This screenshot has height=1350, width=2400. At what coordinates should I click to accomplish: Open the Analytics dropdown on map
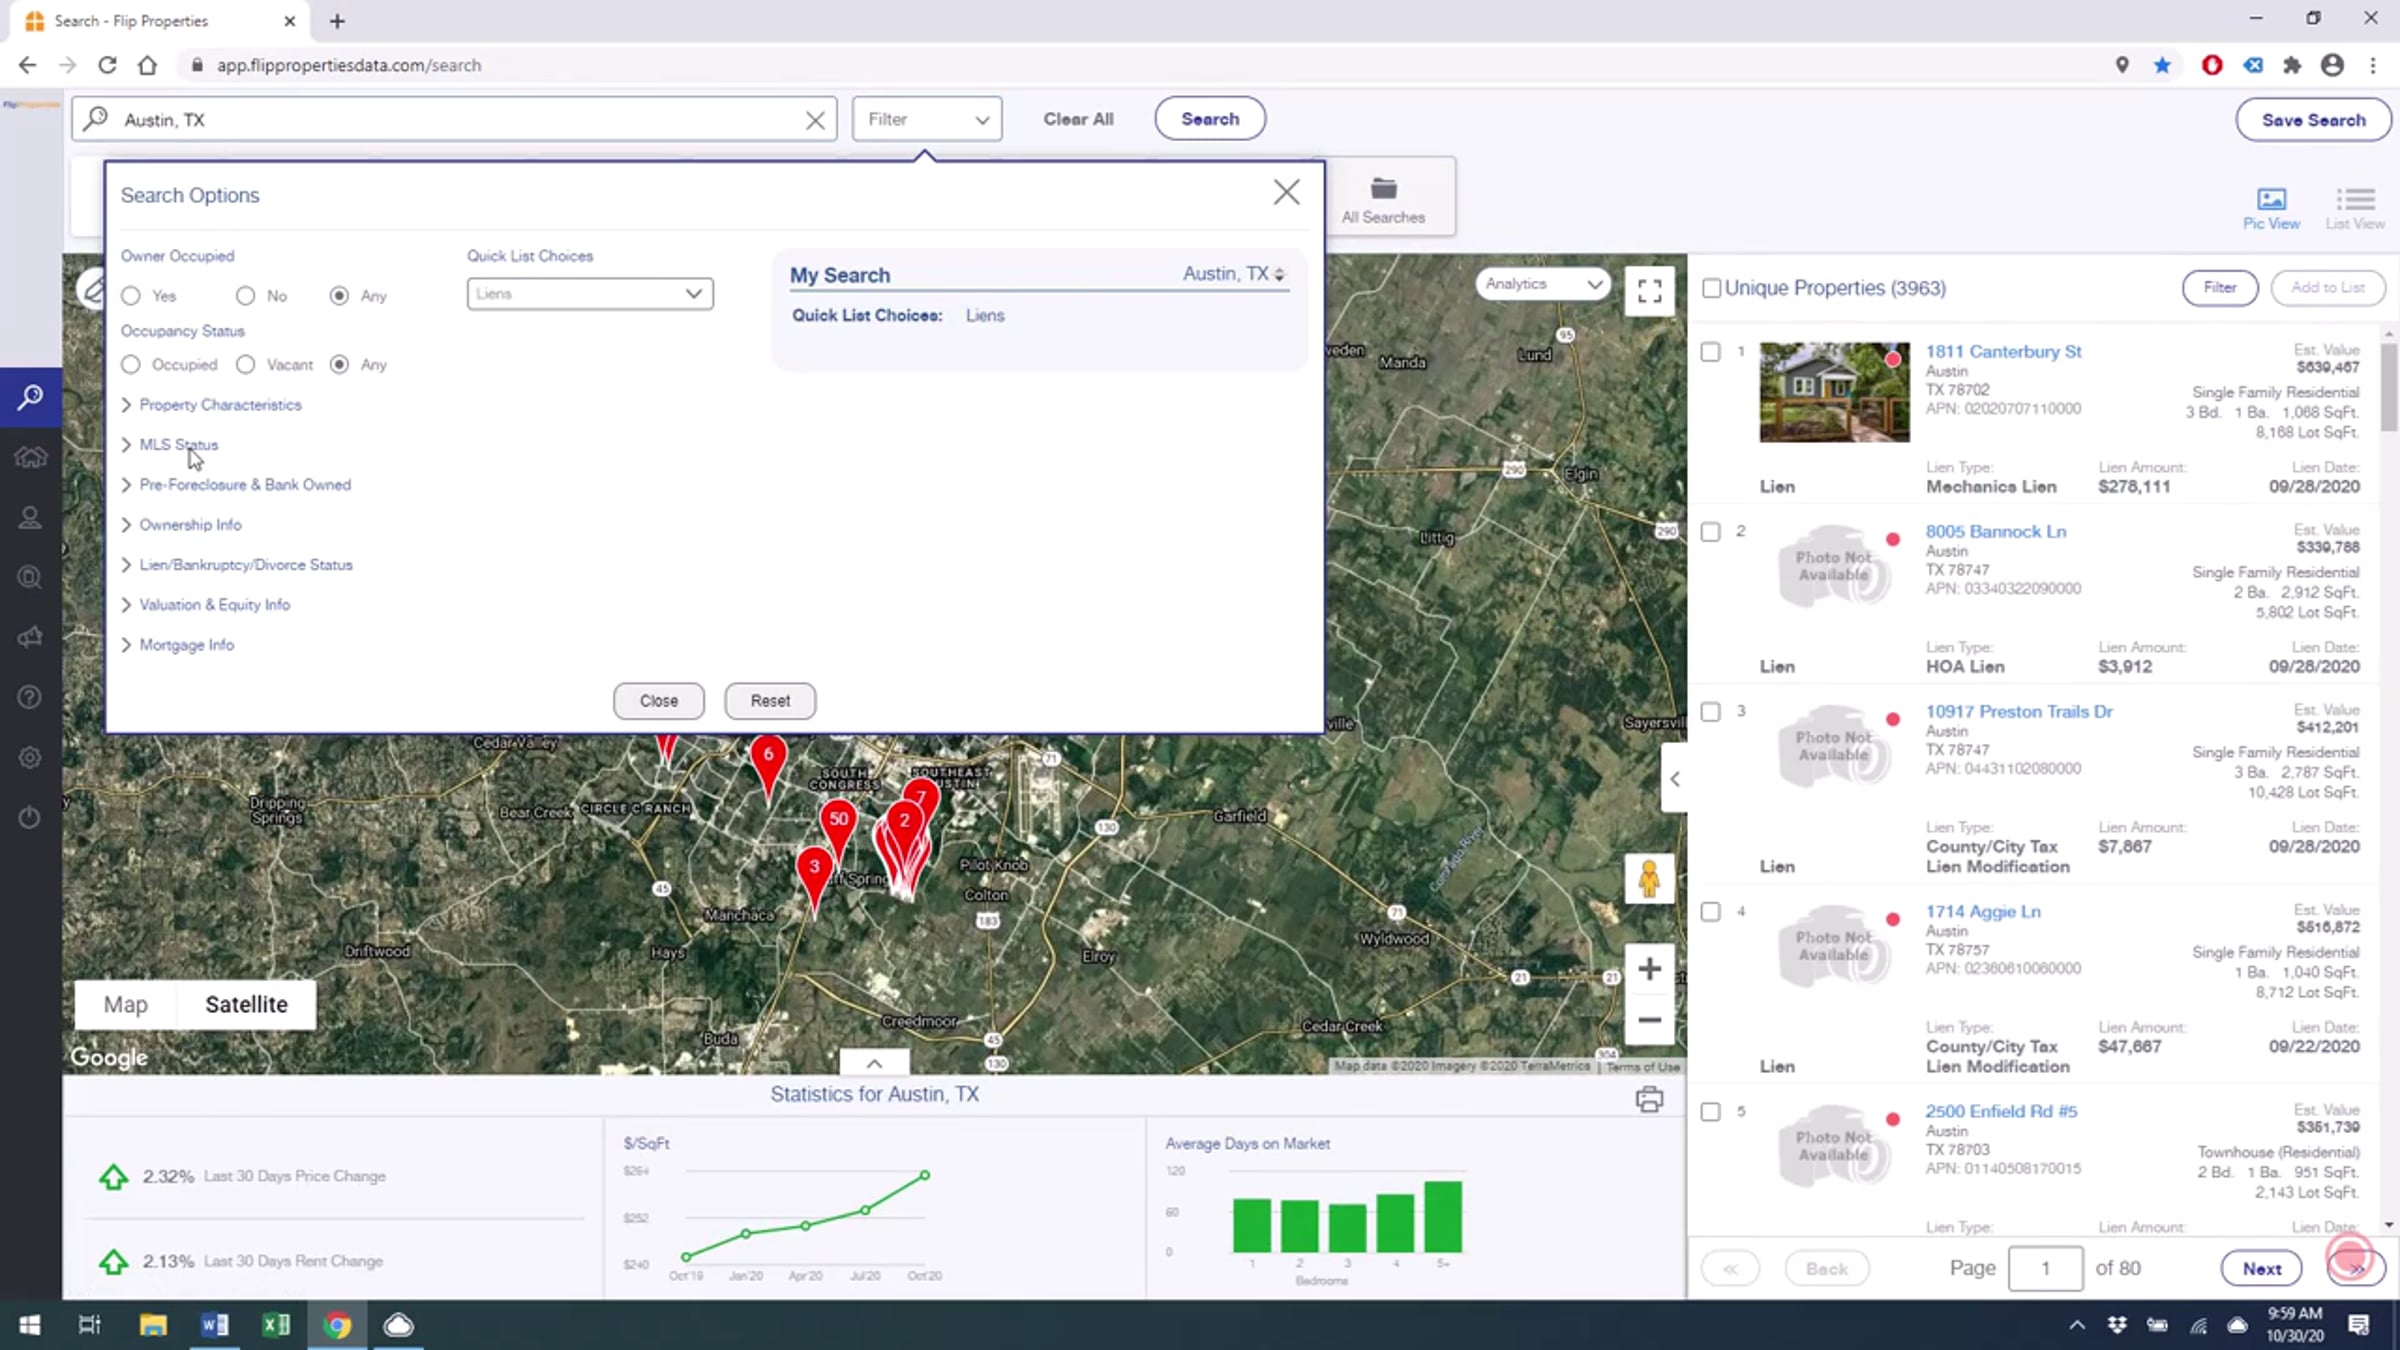click(x=1543, y=284)
